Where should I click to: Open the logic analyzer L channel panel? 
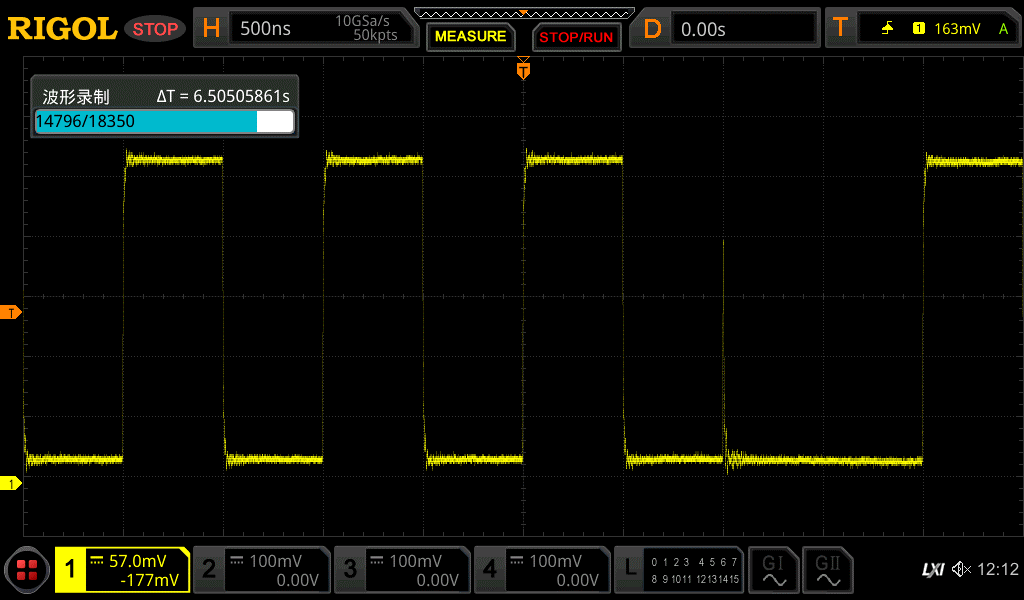[x=678, y=569]
